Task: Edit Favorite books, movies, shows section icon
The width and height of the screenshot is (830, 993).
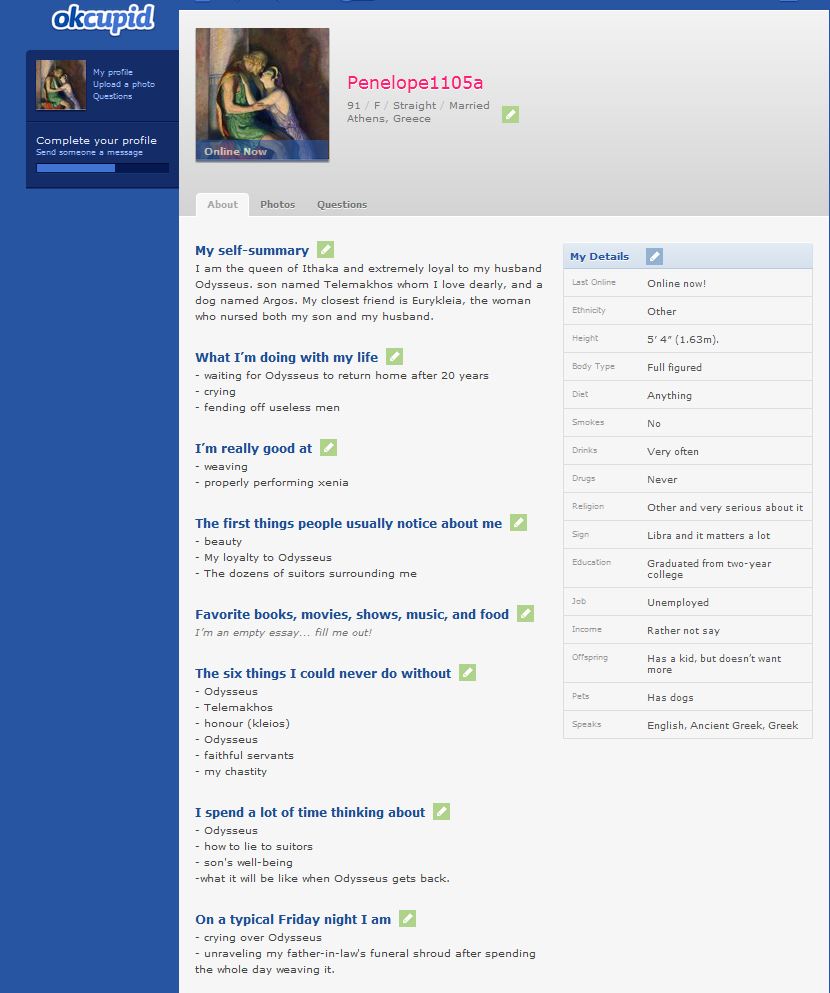Action: pos(525,614)
